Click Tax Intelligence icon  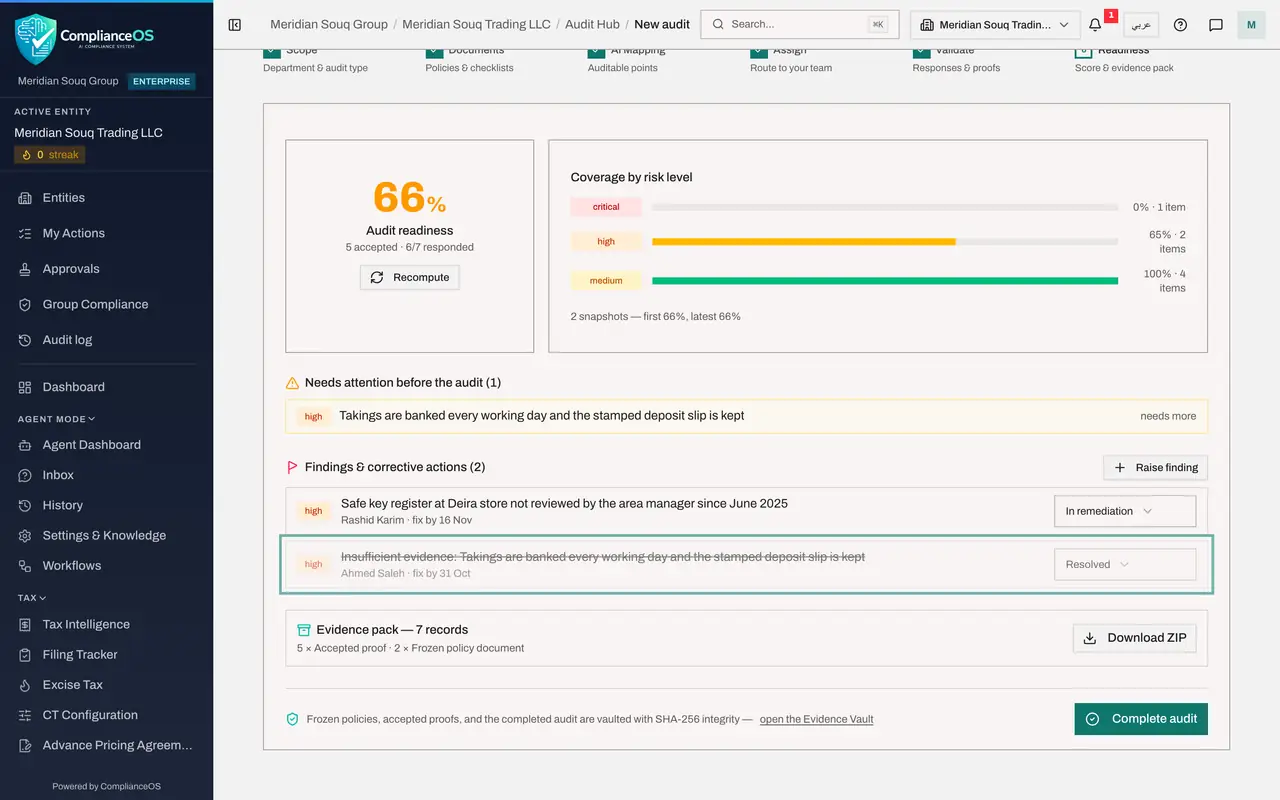(x=25, y=624)
